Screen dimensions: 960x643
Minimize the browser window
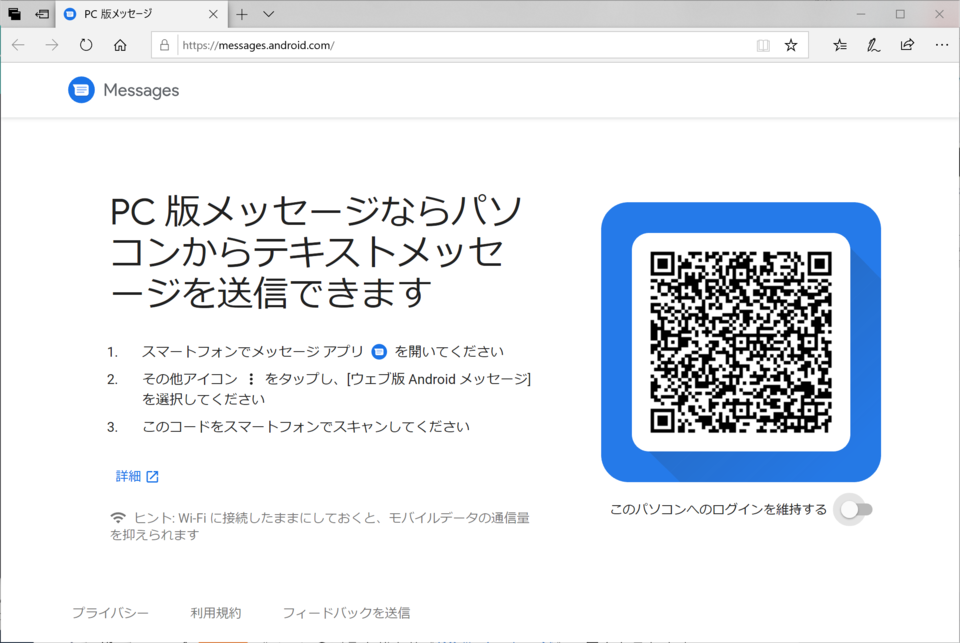pos(861,14)
